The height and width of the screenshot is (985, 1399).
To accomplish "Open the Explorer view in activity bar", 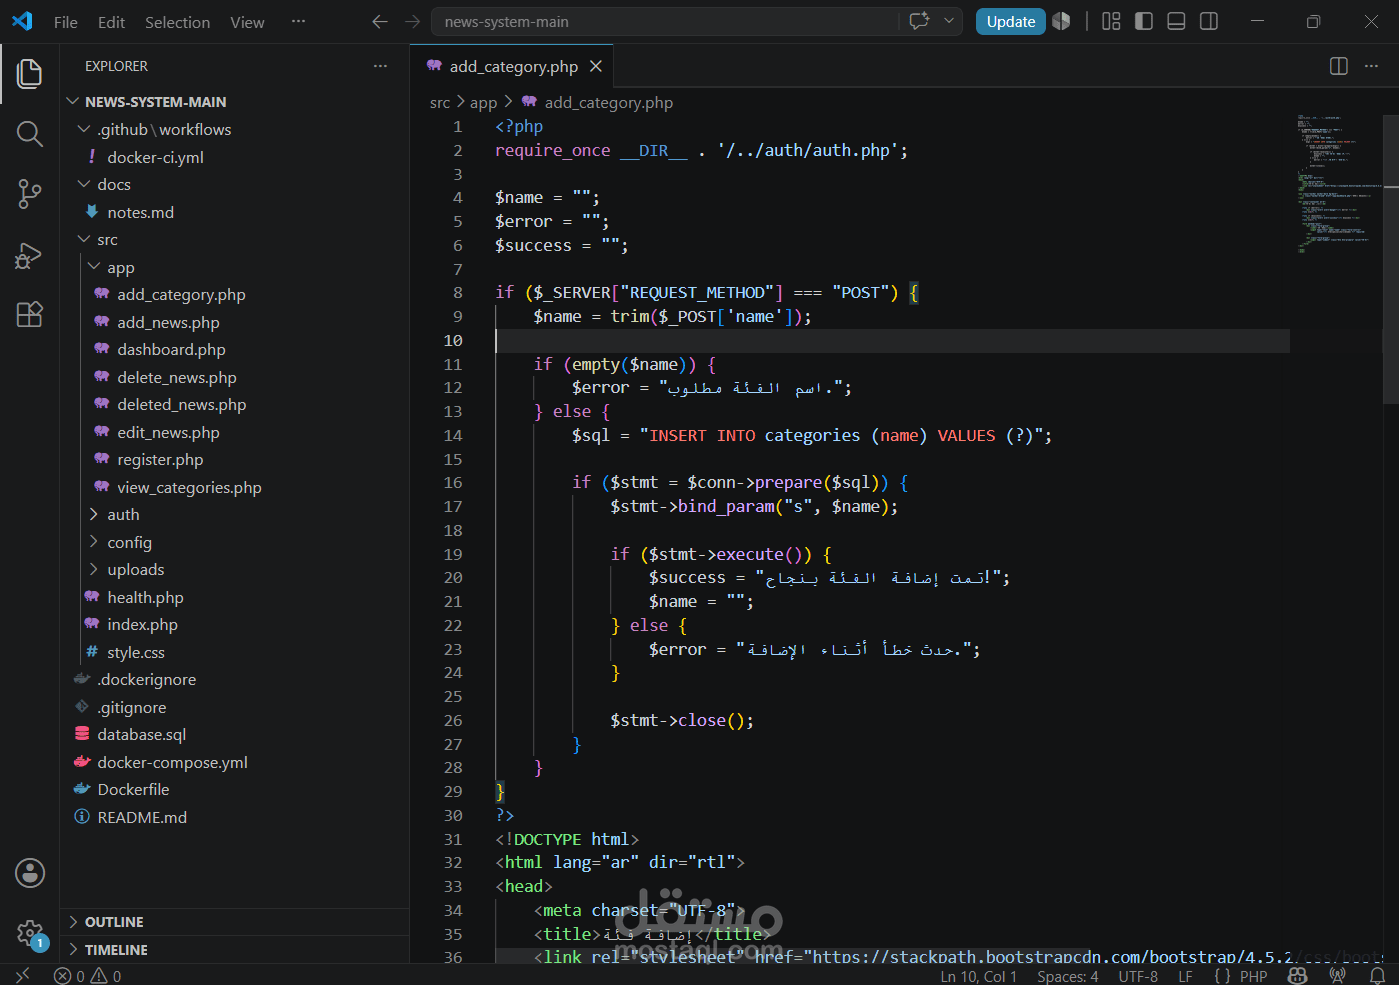I will click(x=29, y=73).
